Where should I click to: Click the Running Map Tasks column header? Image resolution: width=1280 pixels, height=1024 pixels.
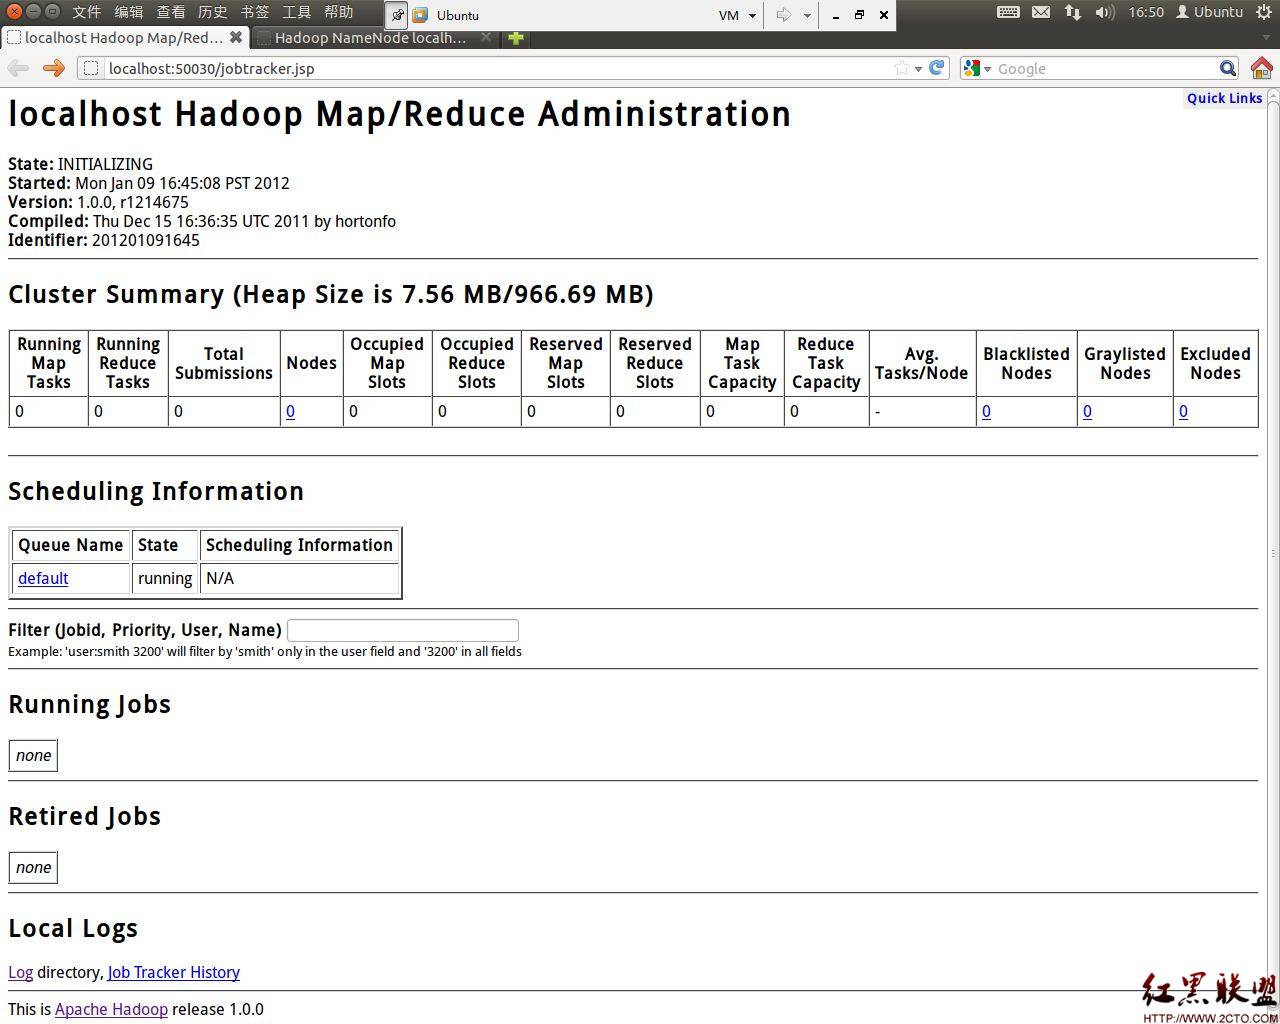pyautogui.click(x=49, y=363)
